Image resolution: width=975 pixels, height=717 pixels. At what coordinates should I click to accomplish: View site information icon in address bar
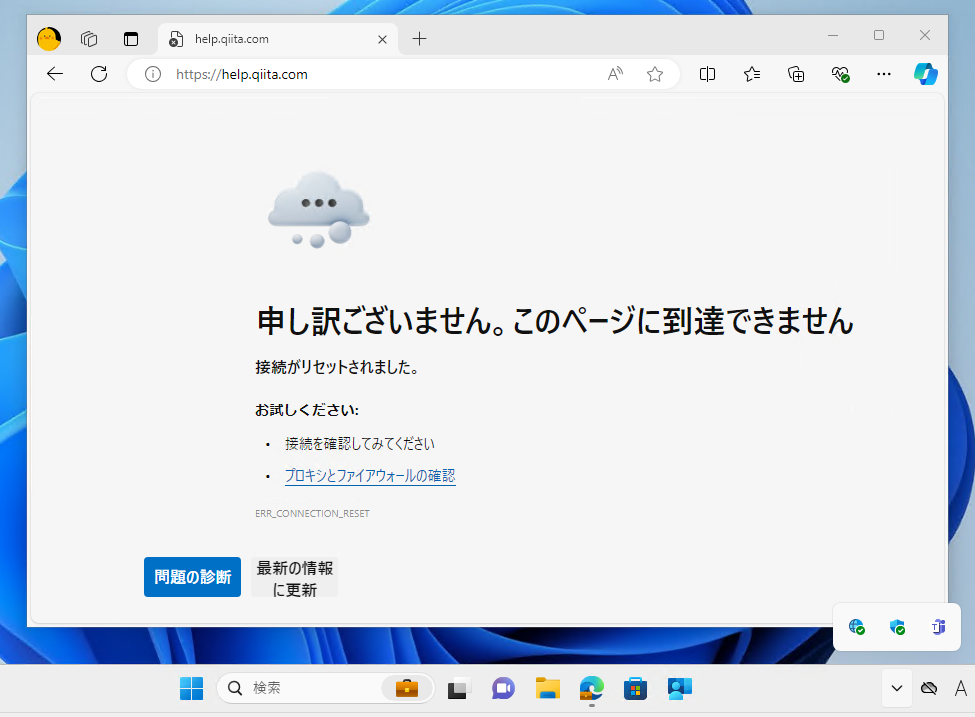point(153,74)
